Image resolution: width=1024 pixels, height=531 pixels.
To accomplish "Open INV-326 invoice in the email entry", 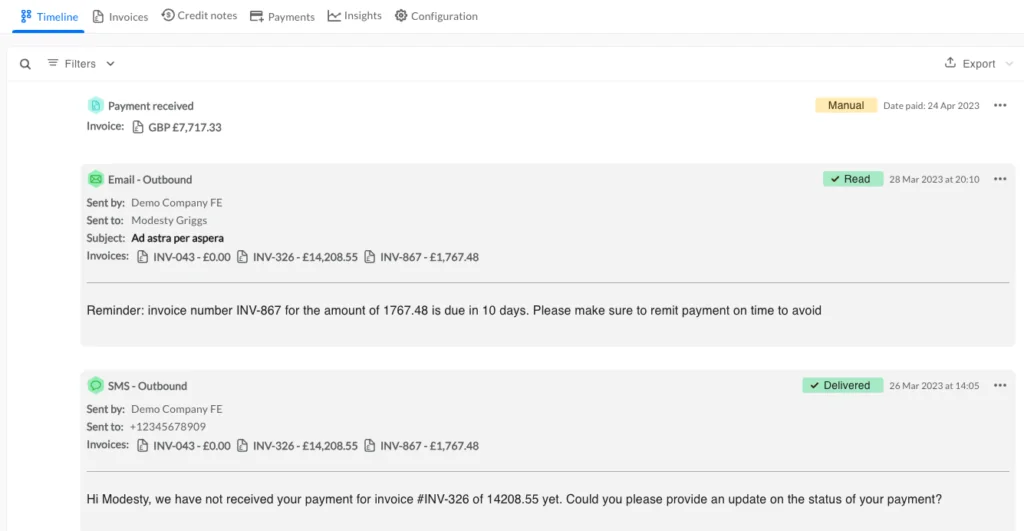I will 297,257.
